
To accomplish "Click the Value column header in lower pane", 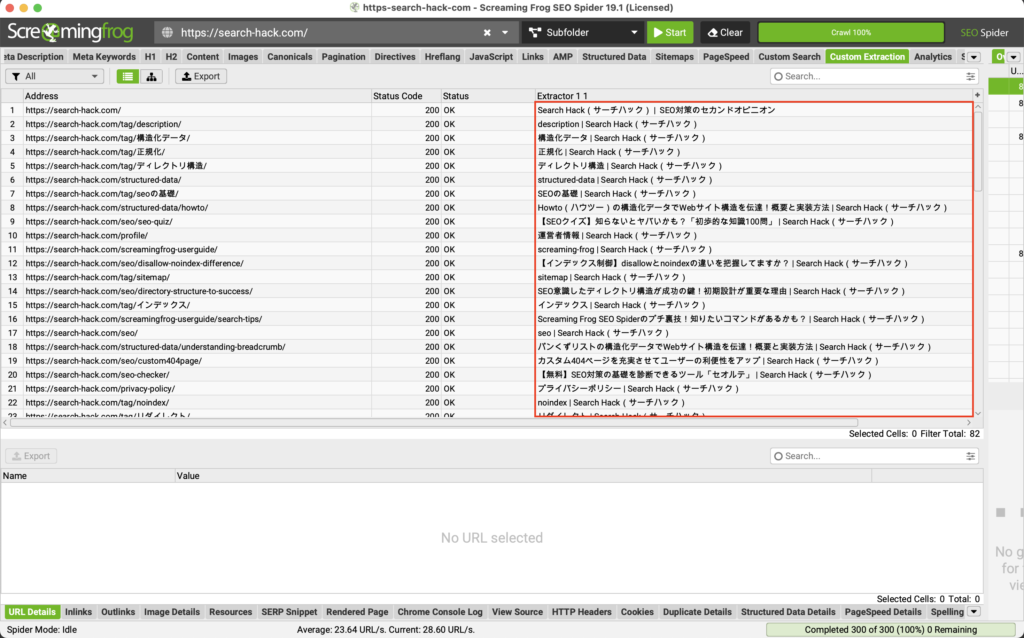I will click(523, 476).
